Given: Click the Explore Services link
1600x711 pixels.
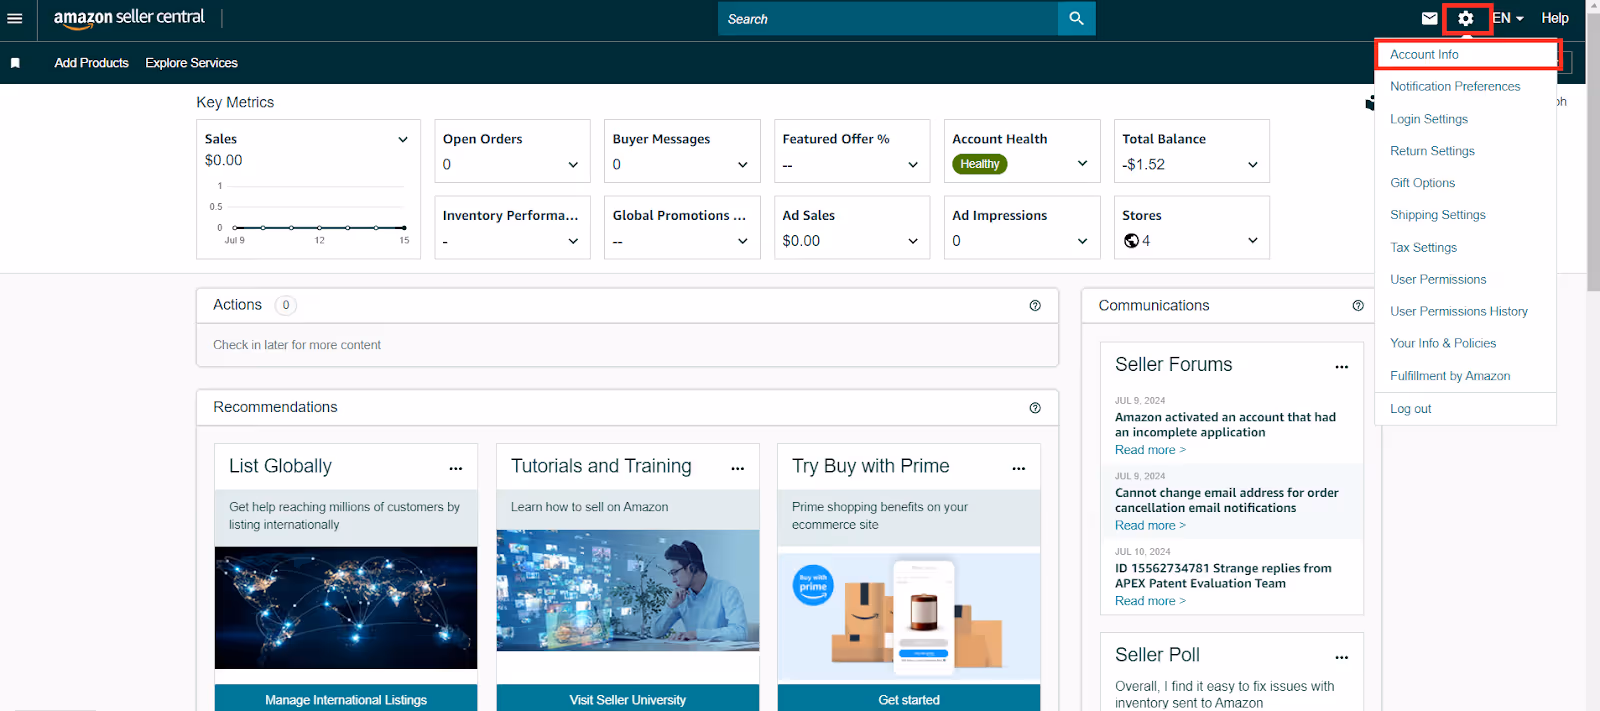Looking at the screenshot, I should coord(191,63).
